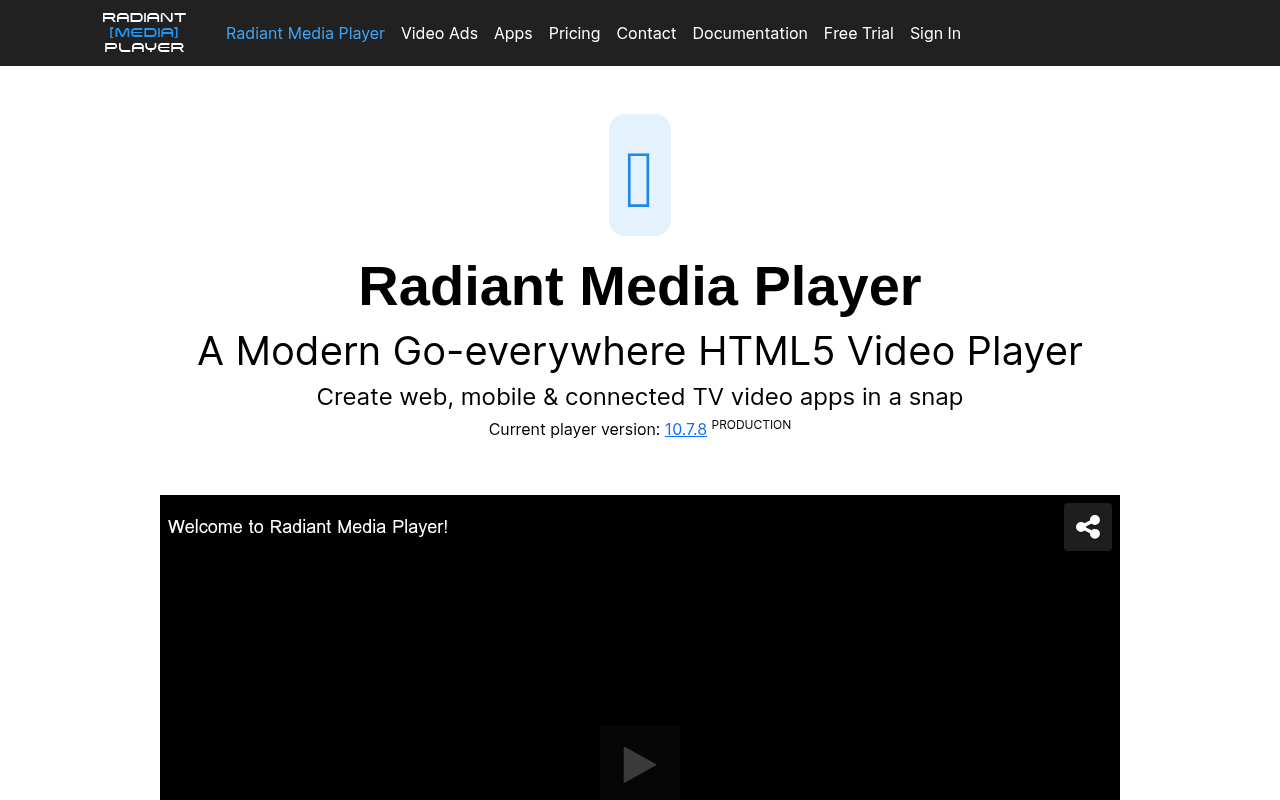Click Sign In in the navbar

(x=935, y=33)
